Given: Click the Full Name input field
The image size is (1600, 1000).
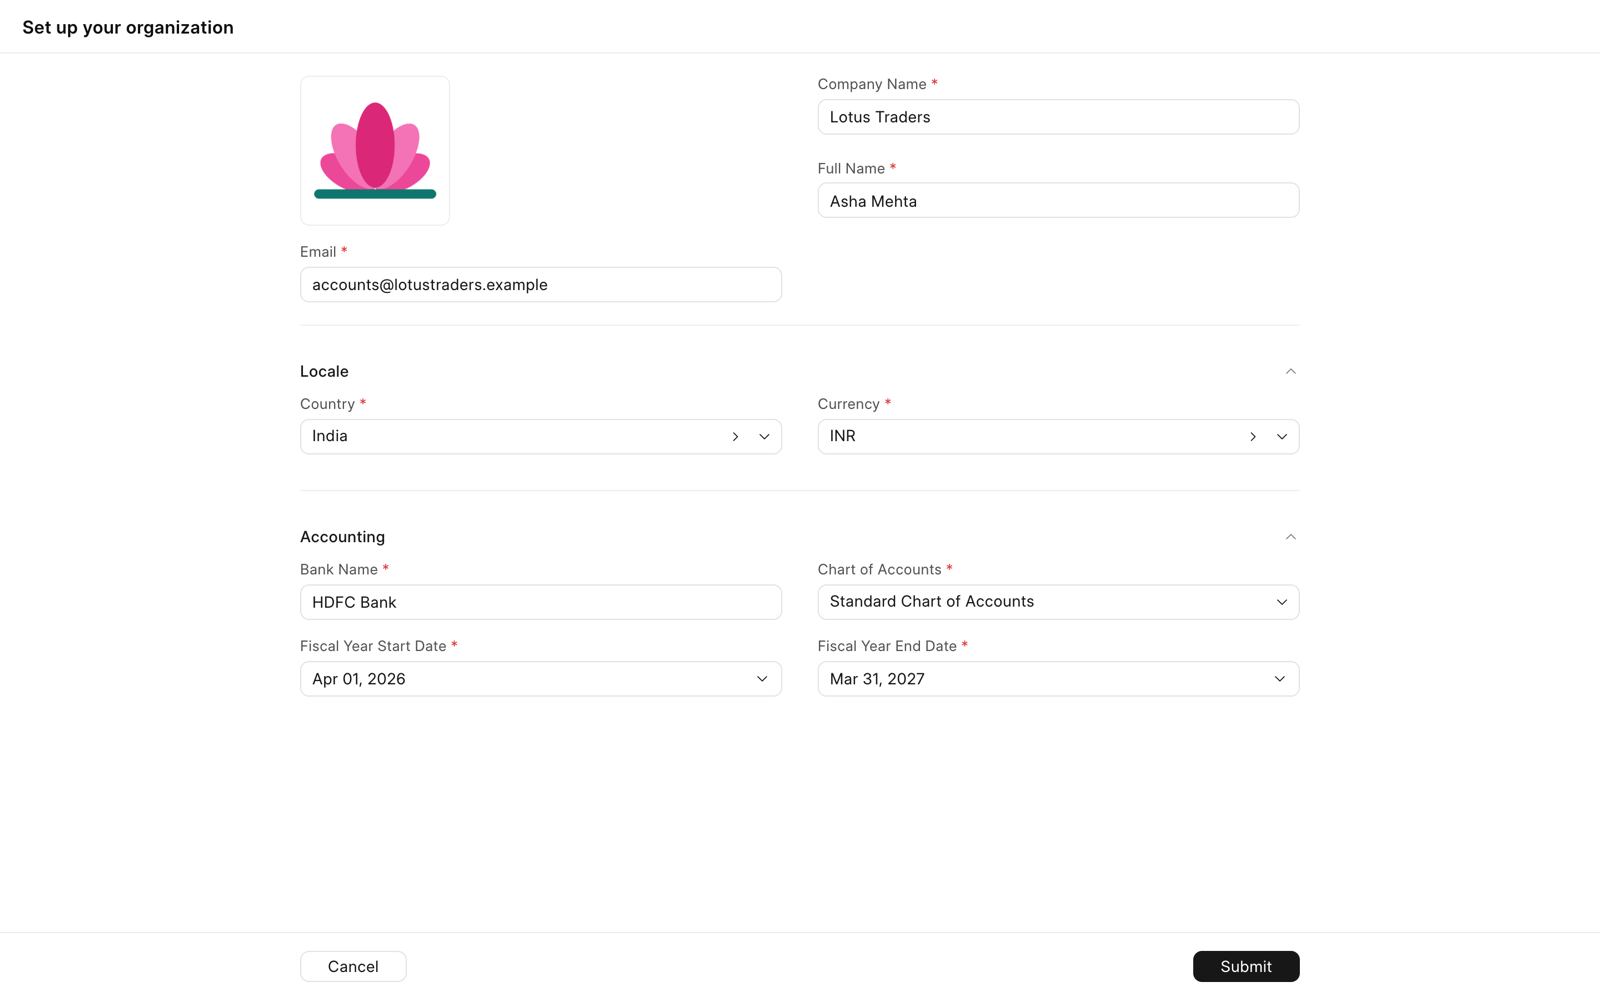Looking at the screenshot, I should [x=1058, y=201].
